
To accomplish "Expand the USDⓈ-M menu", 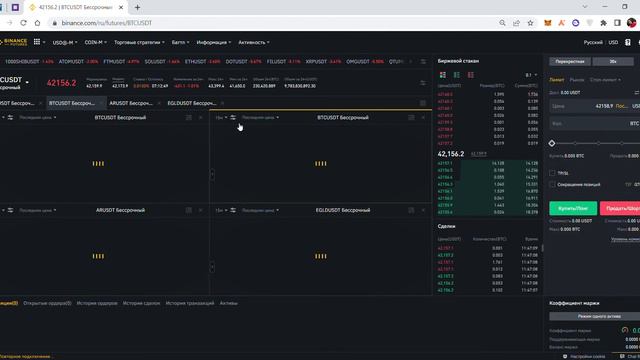I will 65,42.
